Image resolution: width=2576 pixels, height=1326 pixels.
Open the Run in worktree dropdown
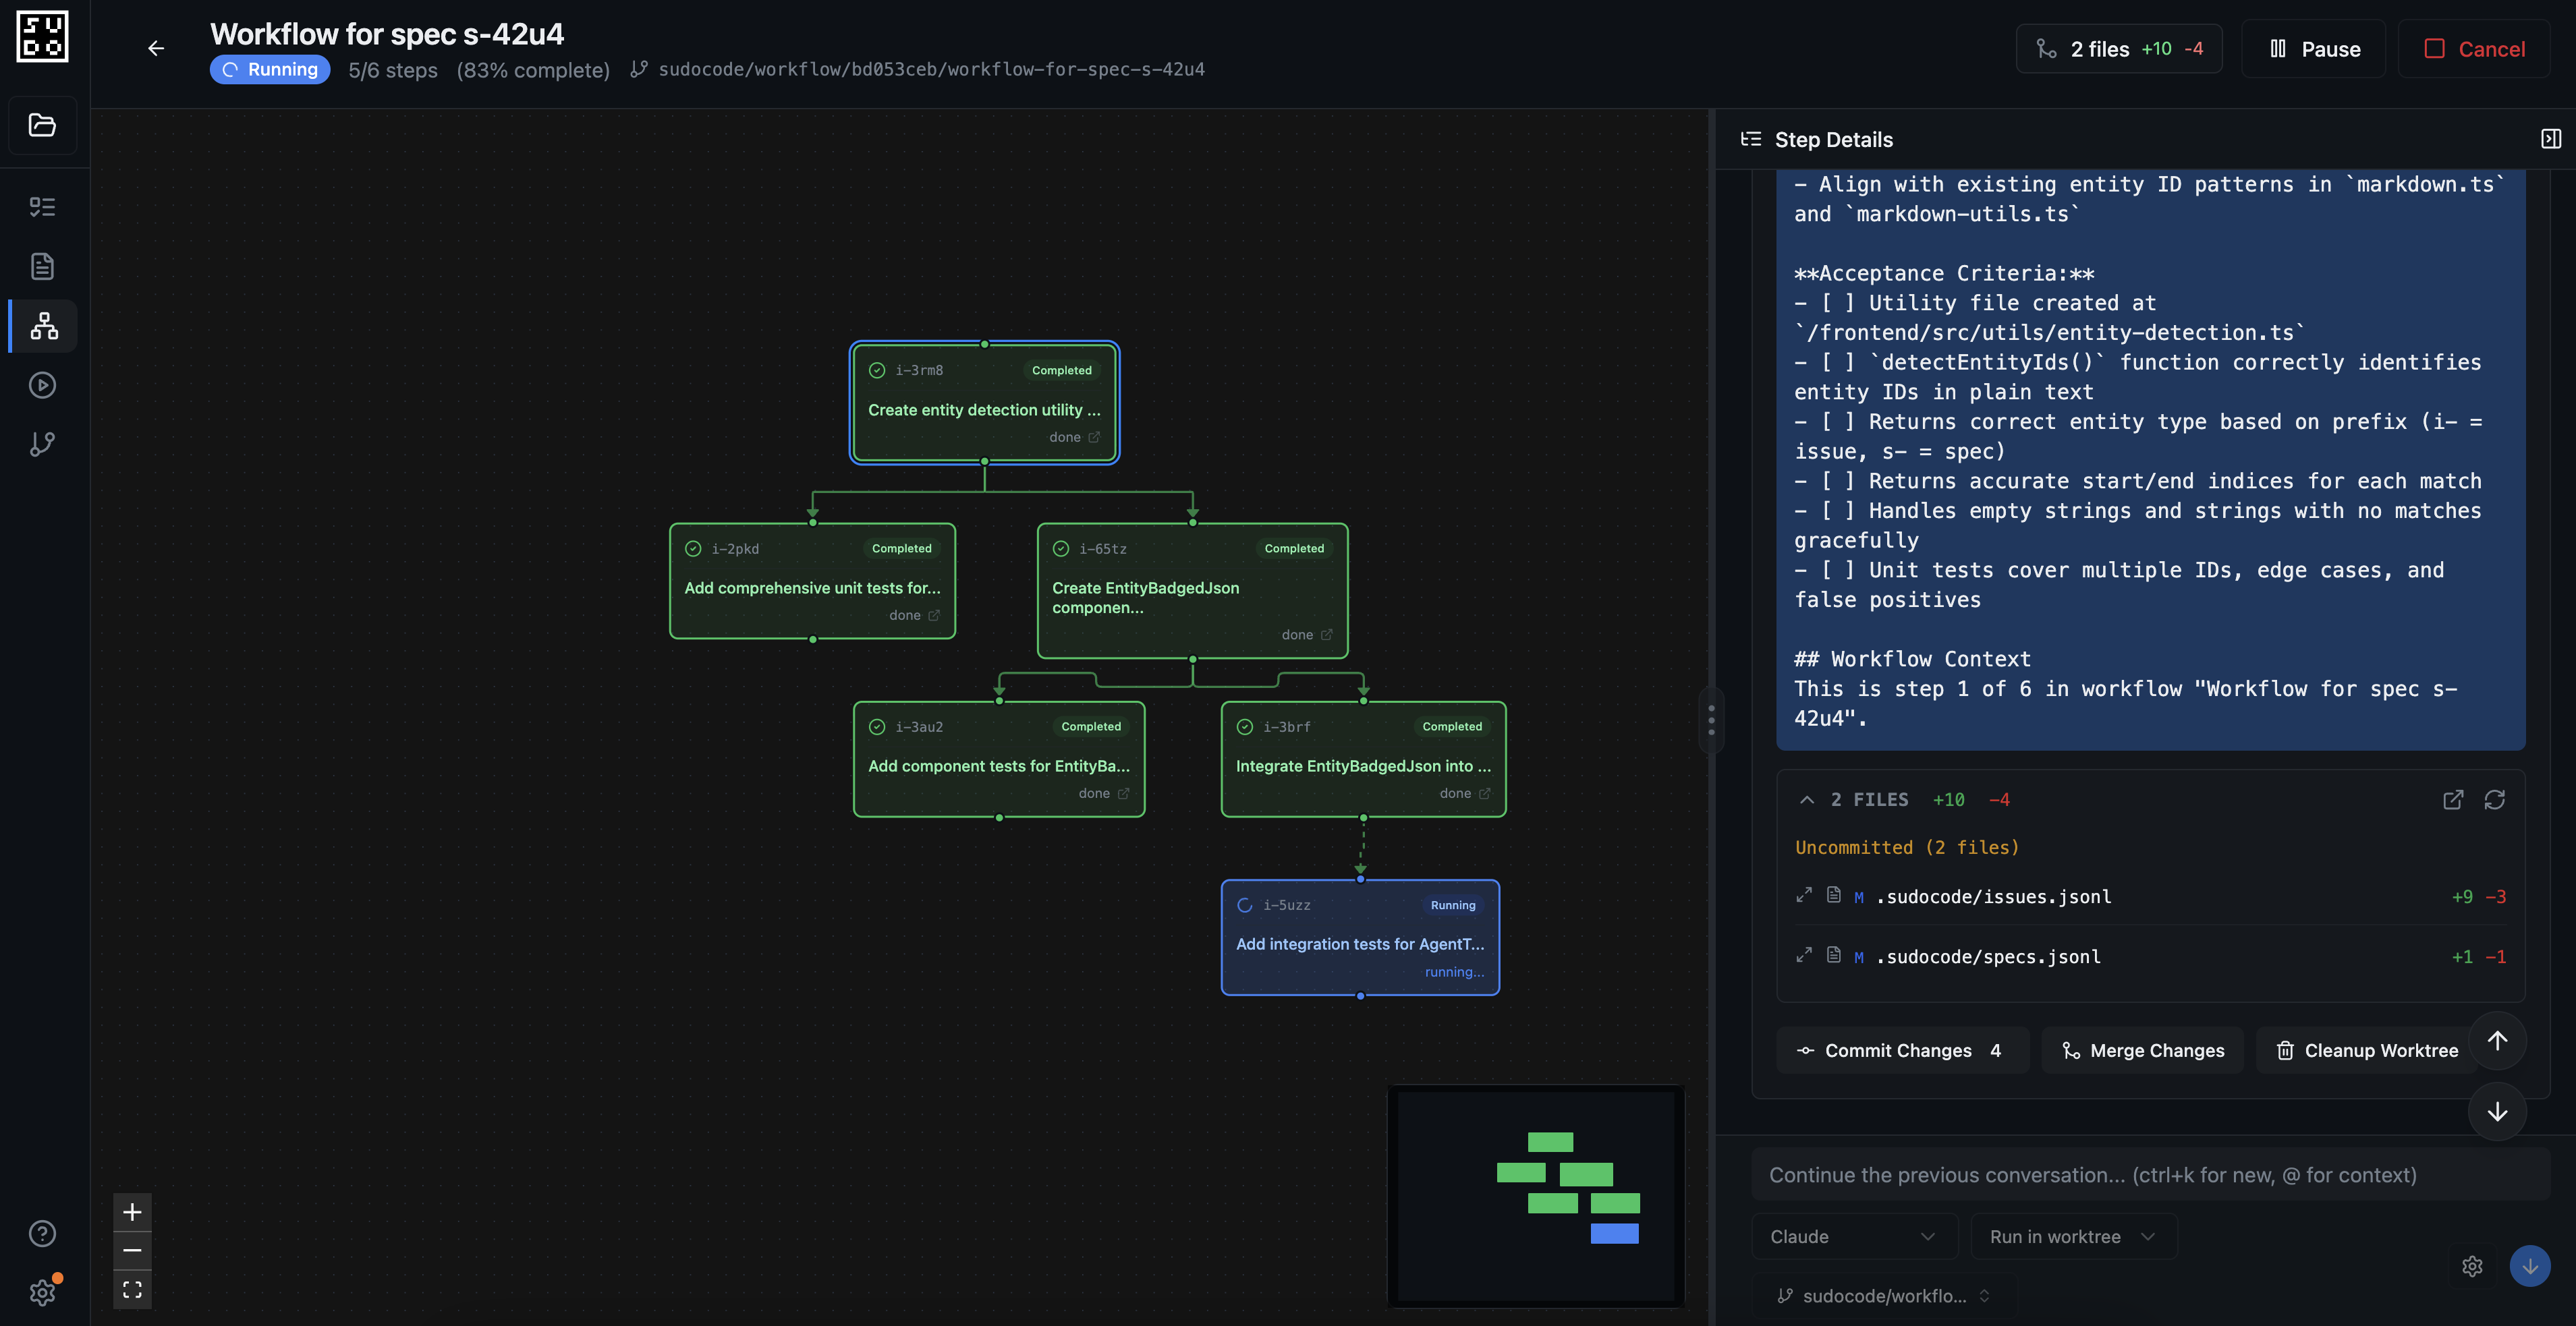pyautogui.click(x=2072, y=1236)
